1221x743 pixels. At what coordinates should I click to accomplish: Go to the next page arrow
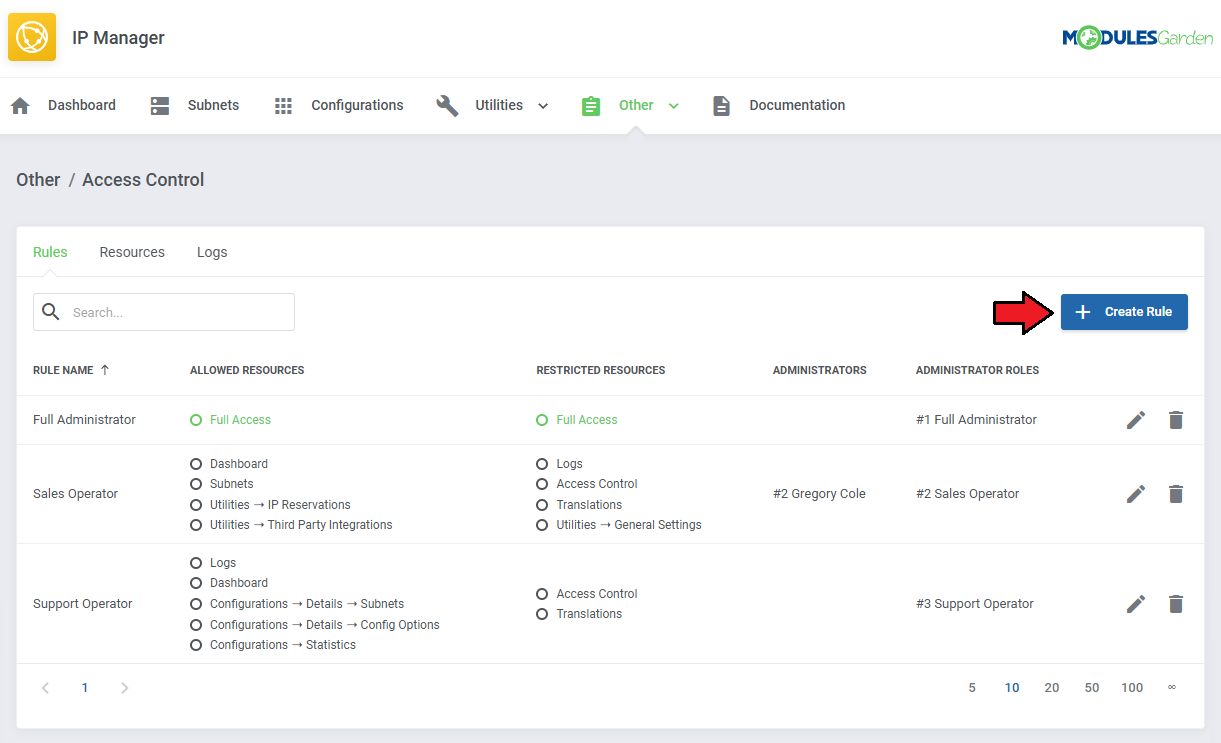pos(125,688)
